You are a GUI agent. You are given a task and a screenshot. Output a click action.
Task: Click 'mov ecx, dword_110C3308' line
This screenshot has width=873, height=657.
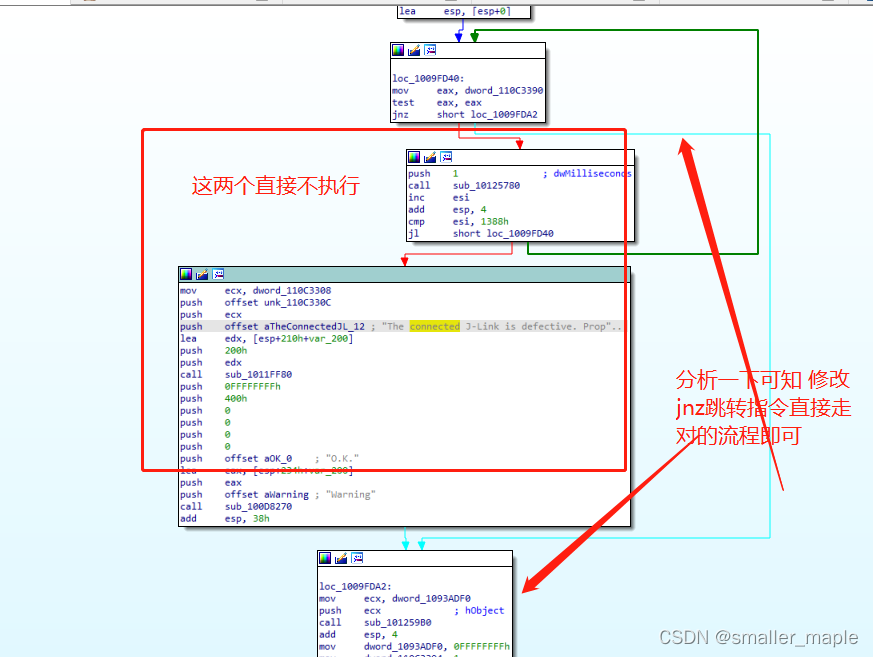pyautogui.click(x=256, y=291)
